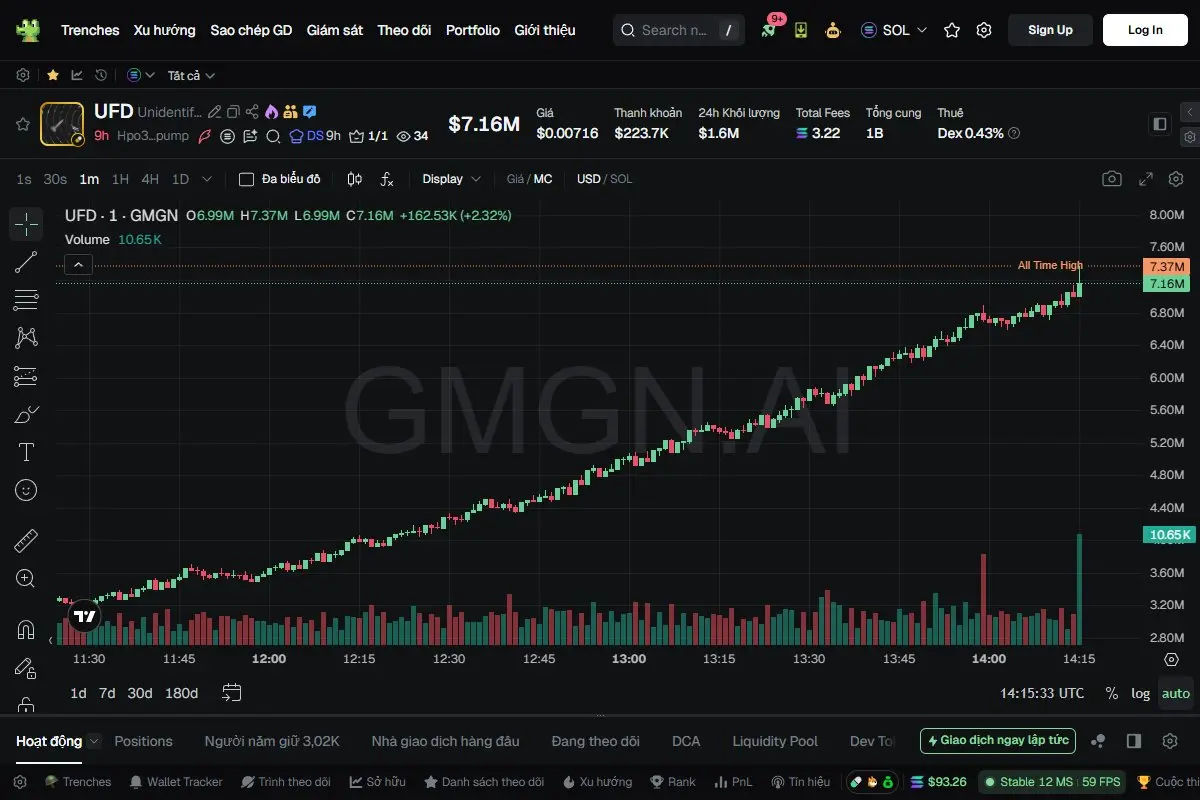Click Giao dịch ngay lập tức button
Screen dimensions: 1200x800
[x=998, y=741]
